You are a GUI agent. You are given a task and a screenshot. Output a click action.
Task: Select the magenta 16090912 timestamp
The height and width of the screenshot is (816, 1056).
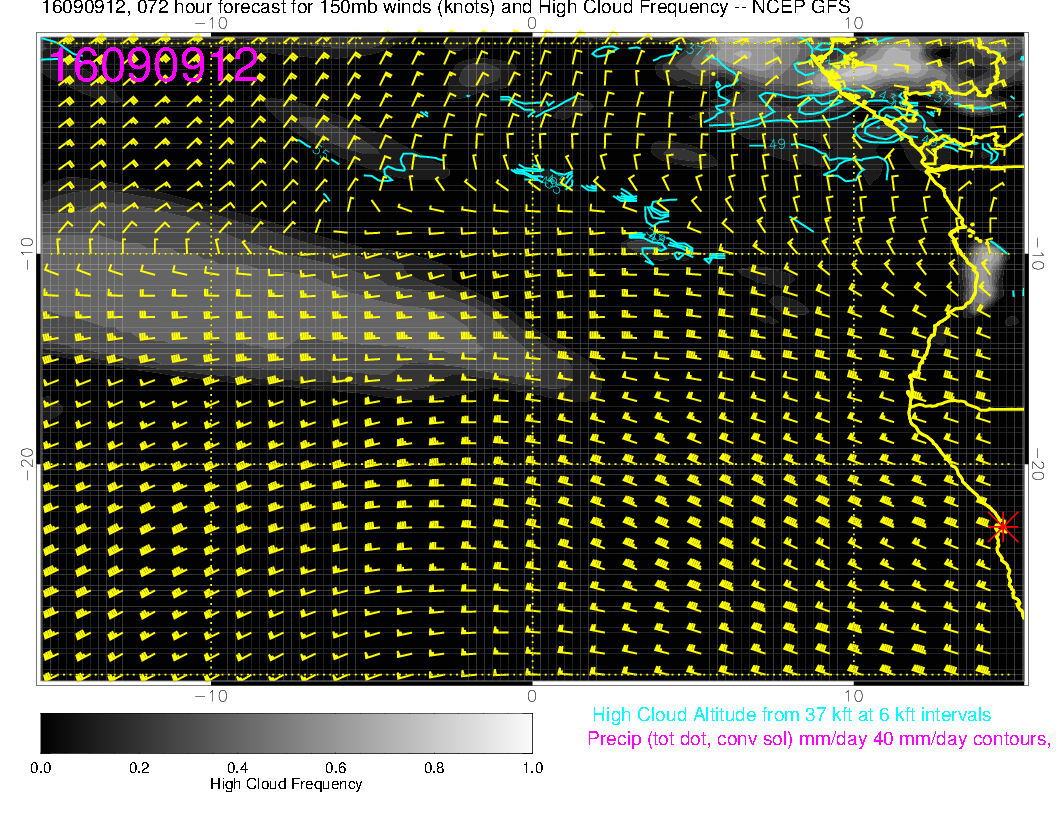tap(155, 65)
